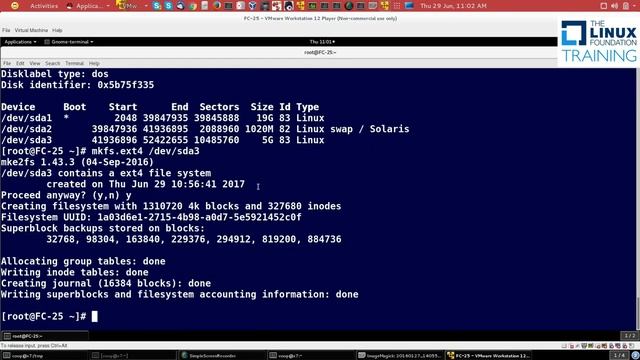Click the /dev/sda3 partition row

pos(163,140)
